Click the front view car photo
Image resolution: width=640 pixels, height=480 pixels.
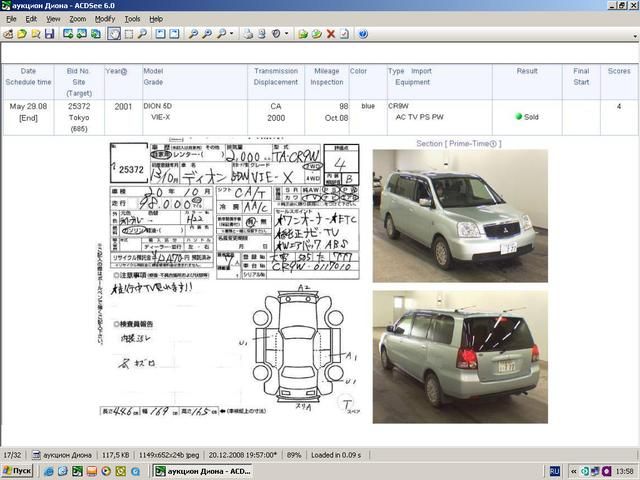[x=460, y=215]
